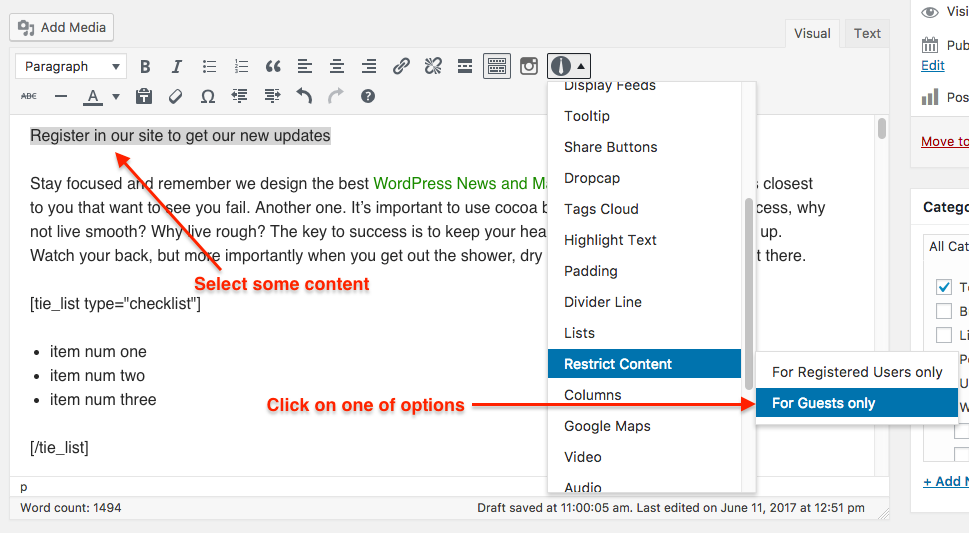Decrease paragraph indent
969x533 pixels.
point(240,96)
